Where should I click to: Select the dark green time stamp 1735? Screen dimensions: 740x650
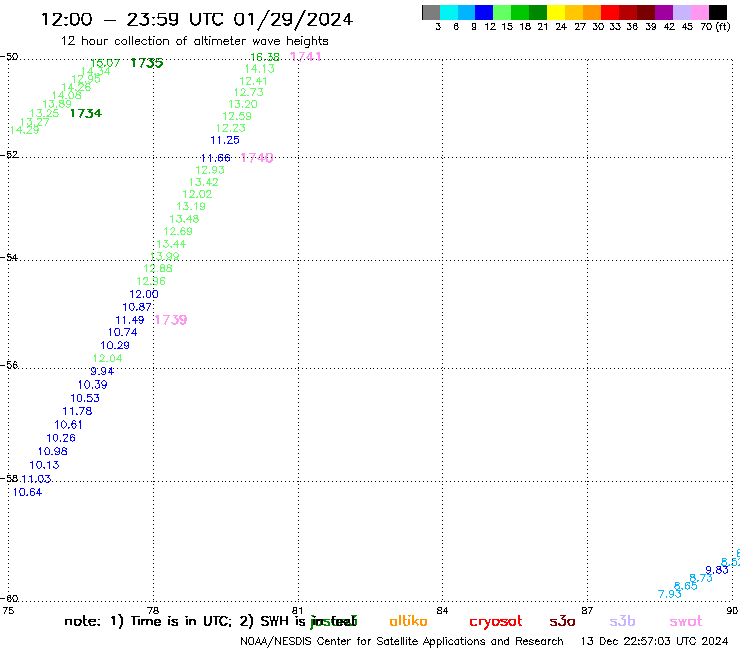[147, 63]
